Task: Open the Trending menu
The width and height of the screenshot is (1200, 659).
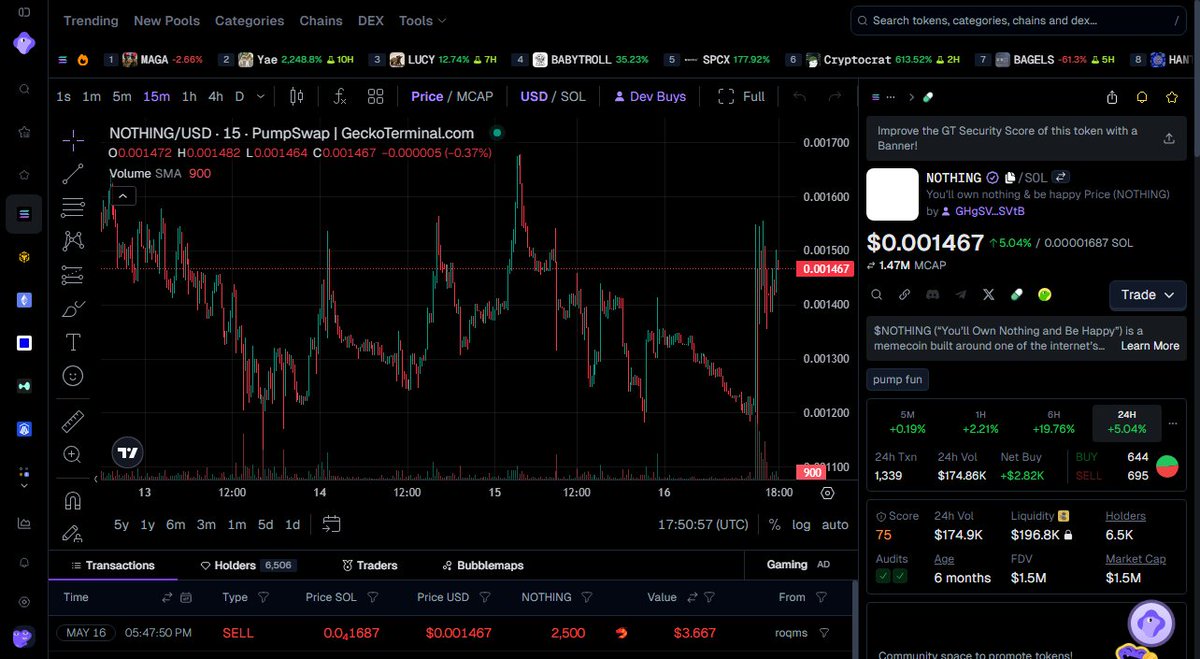Action: [90, 20]
